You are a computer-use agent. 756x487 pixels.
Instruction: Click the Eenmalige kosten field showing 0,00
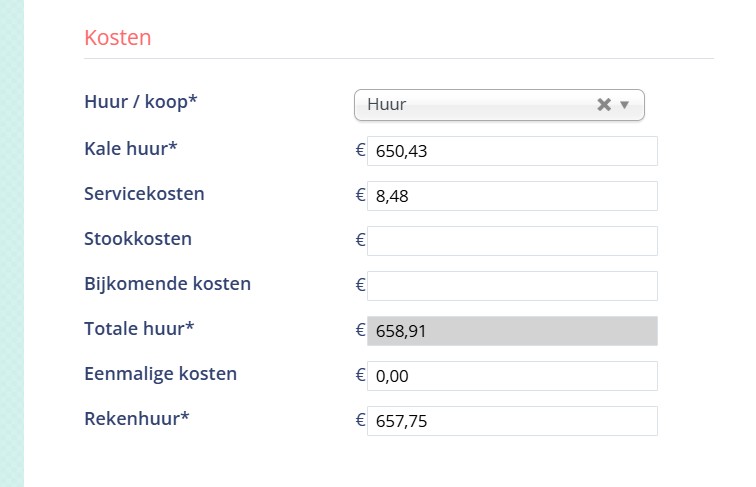(512, 376)
